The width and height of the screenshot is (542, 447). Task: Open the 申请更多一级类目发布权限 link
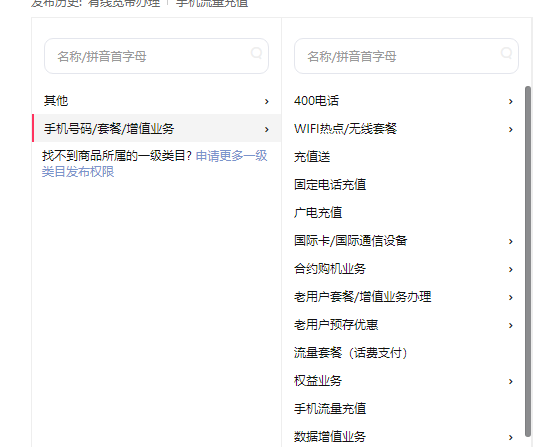tap(155, 164)
